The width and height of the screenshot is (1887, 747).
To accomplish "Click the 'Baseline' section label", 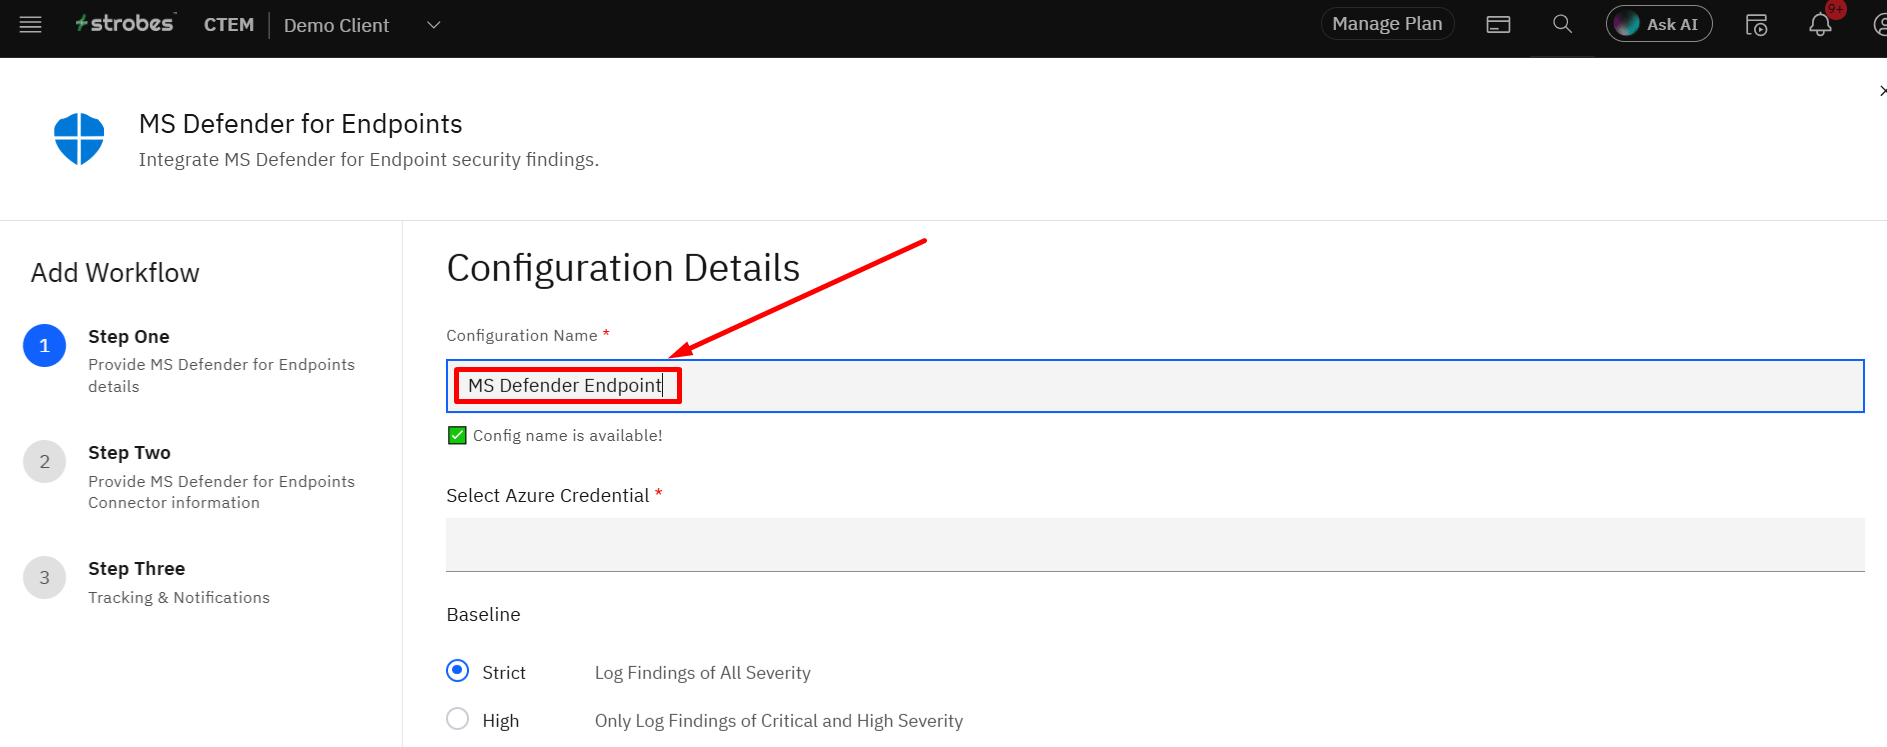I will (483, 615).
